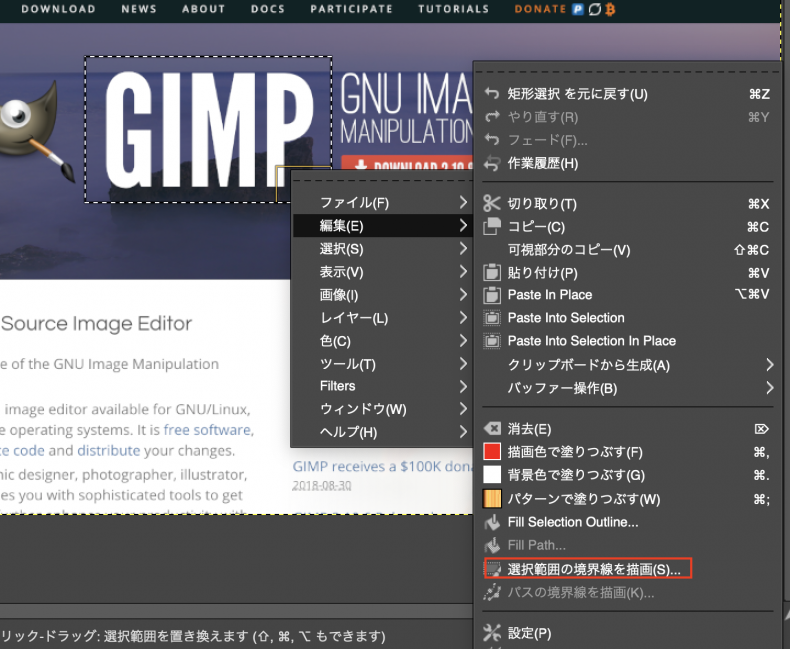Expand the 色(C) submenu arrow
This screenshot has height=649, width=790.
pyautogui.click(x=463, y=341)
